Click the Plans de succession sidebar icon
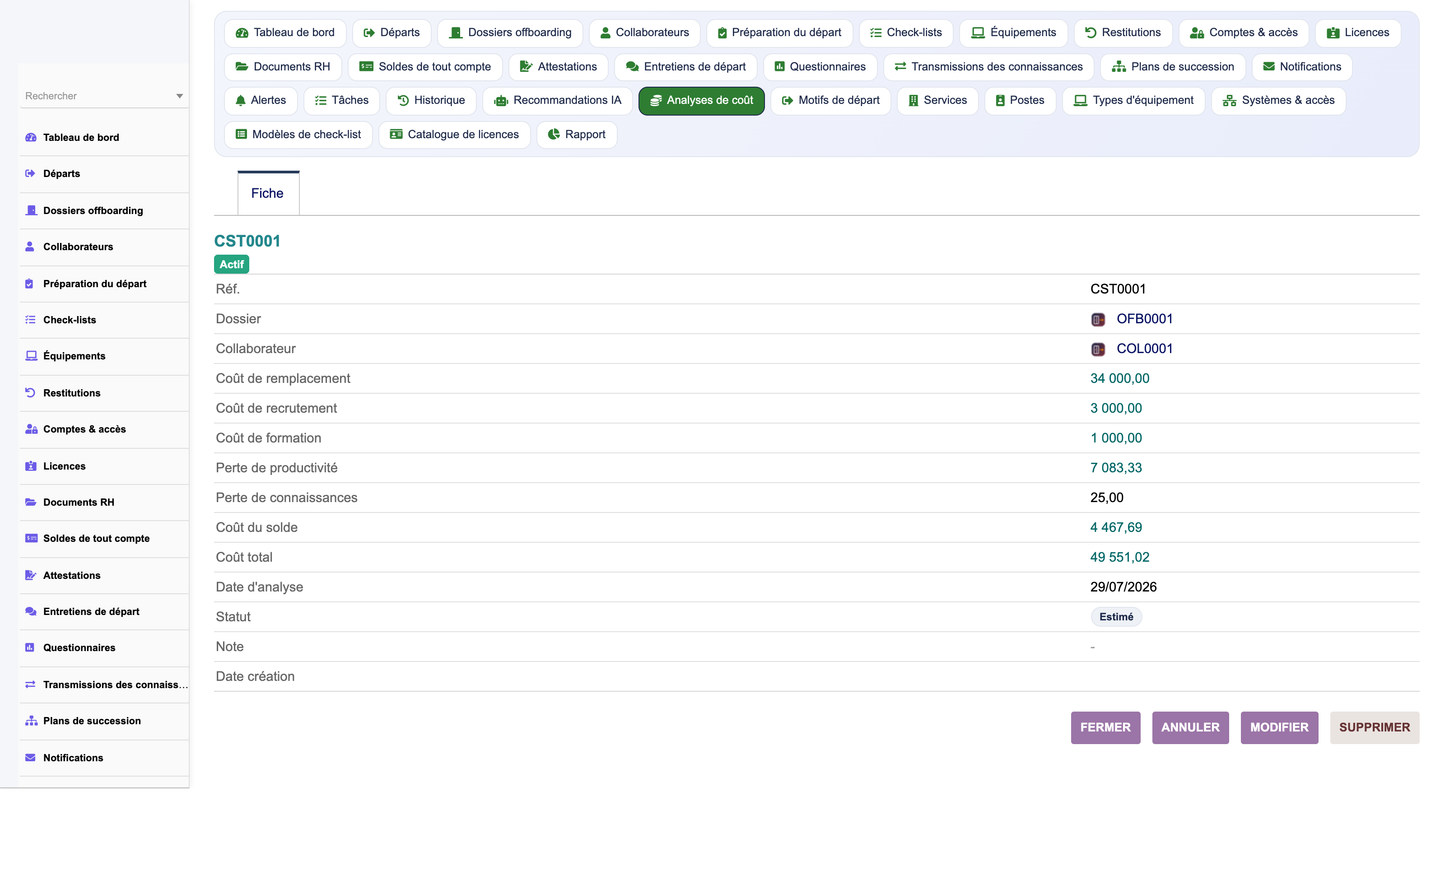Image resolution: width=1445 pixels, height=894 pixels. click(31, 721)
